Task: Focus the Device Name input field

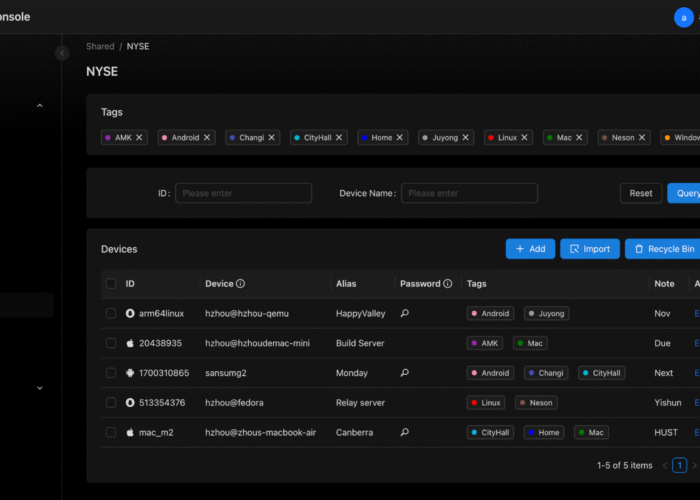Action: coord(469,193)
